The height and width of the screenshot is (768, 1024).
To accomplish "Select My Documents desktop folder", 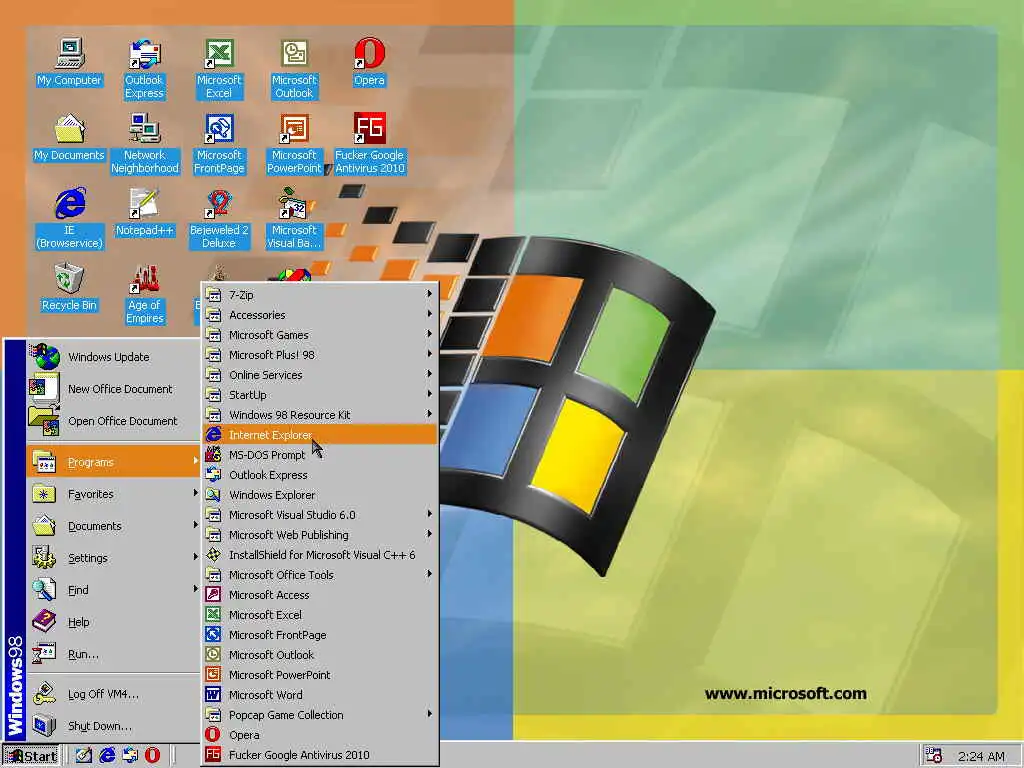I will coord(69,138).
